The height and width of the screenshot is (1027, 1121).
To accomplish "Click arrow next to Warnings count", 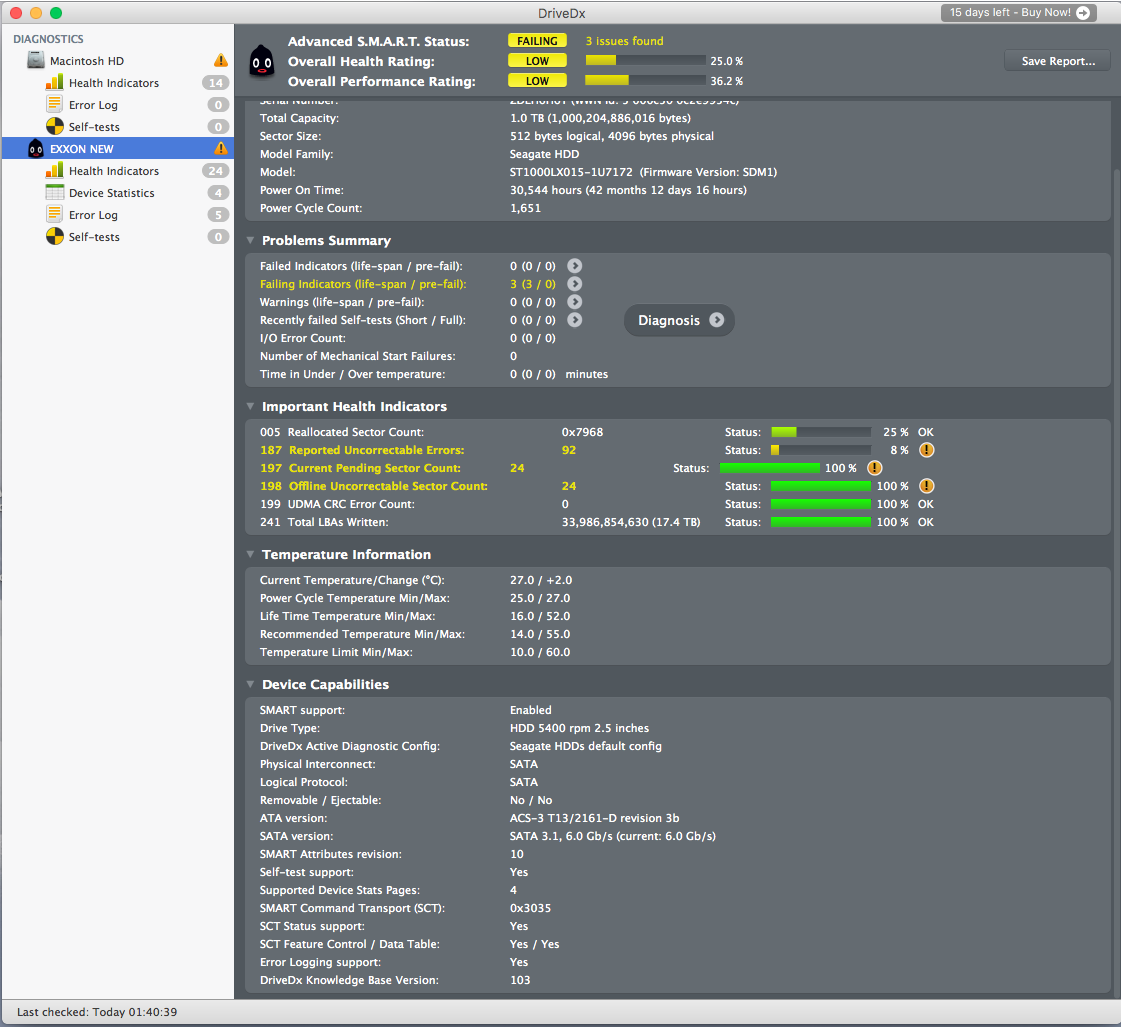I will (574, 302).
